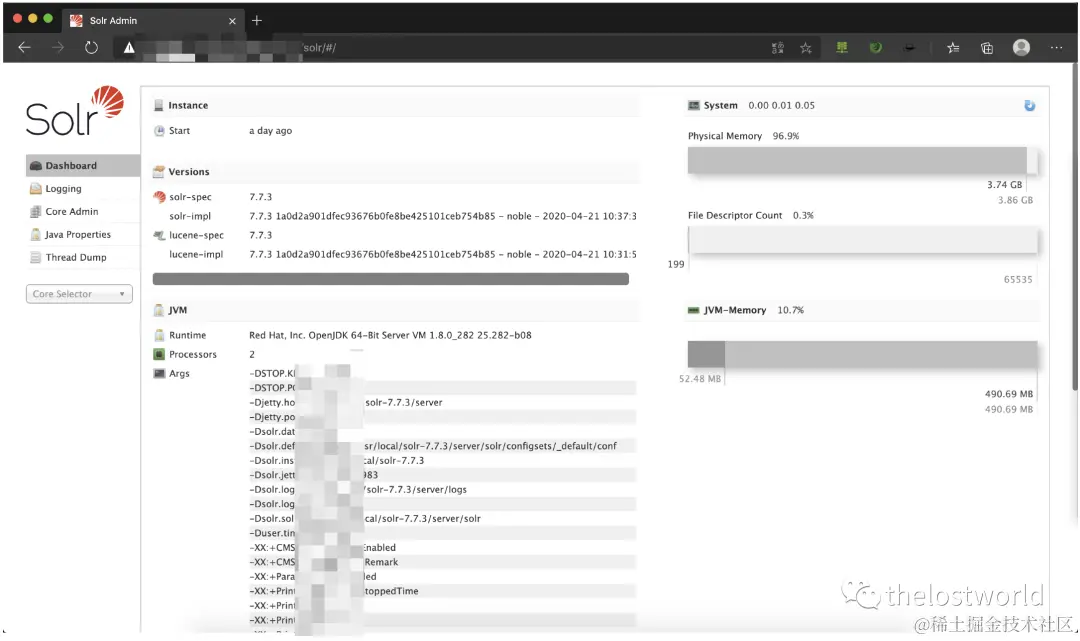Viewport: 1080px width, 641px height.
Task: Click the Instance section icon
Action: pyautogui.click(x=158, y=105)
